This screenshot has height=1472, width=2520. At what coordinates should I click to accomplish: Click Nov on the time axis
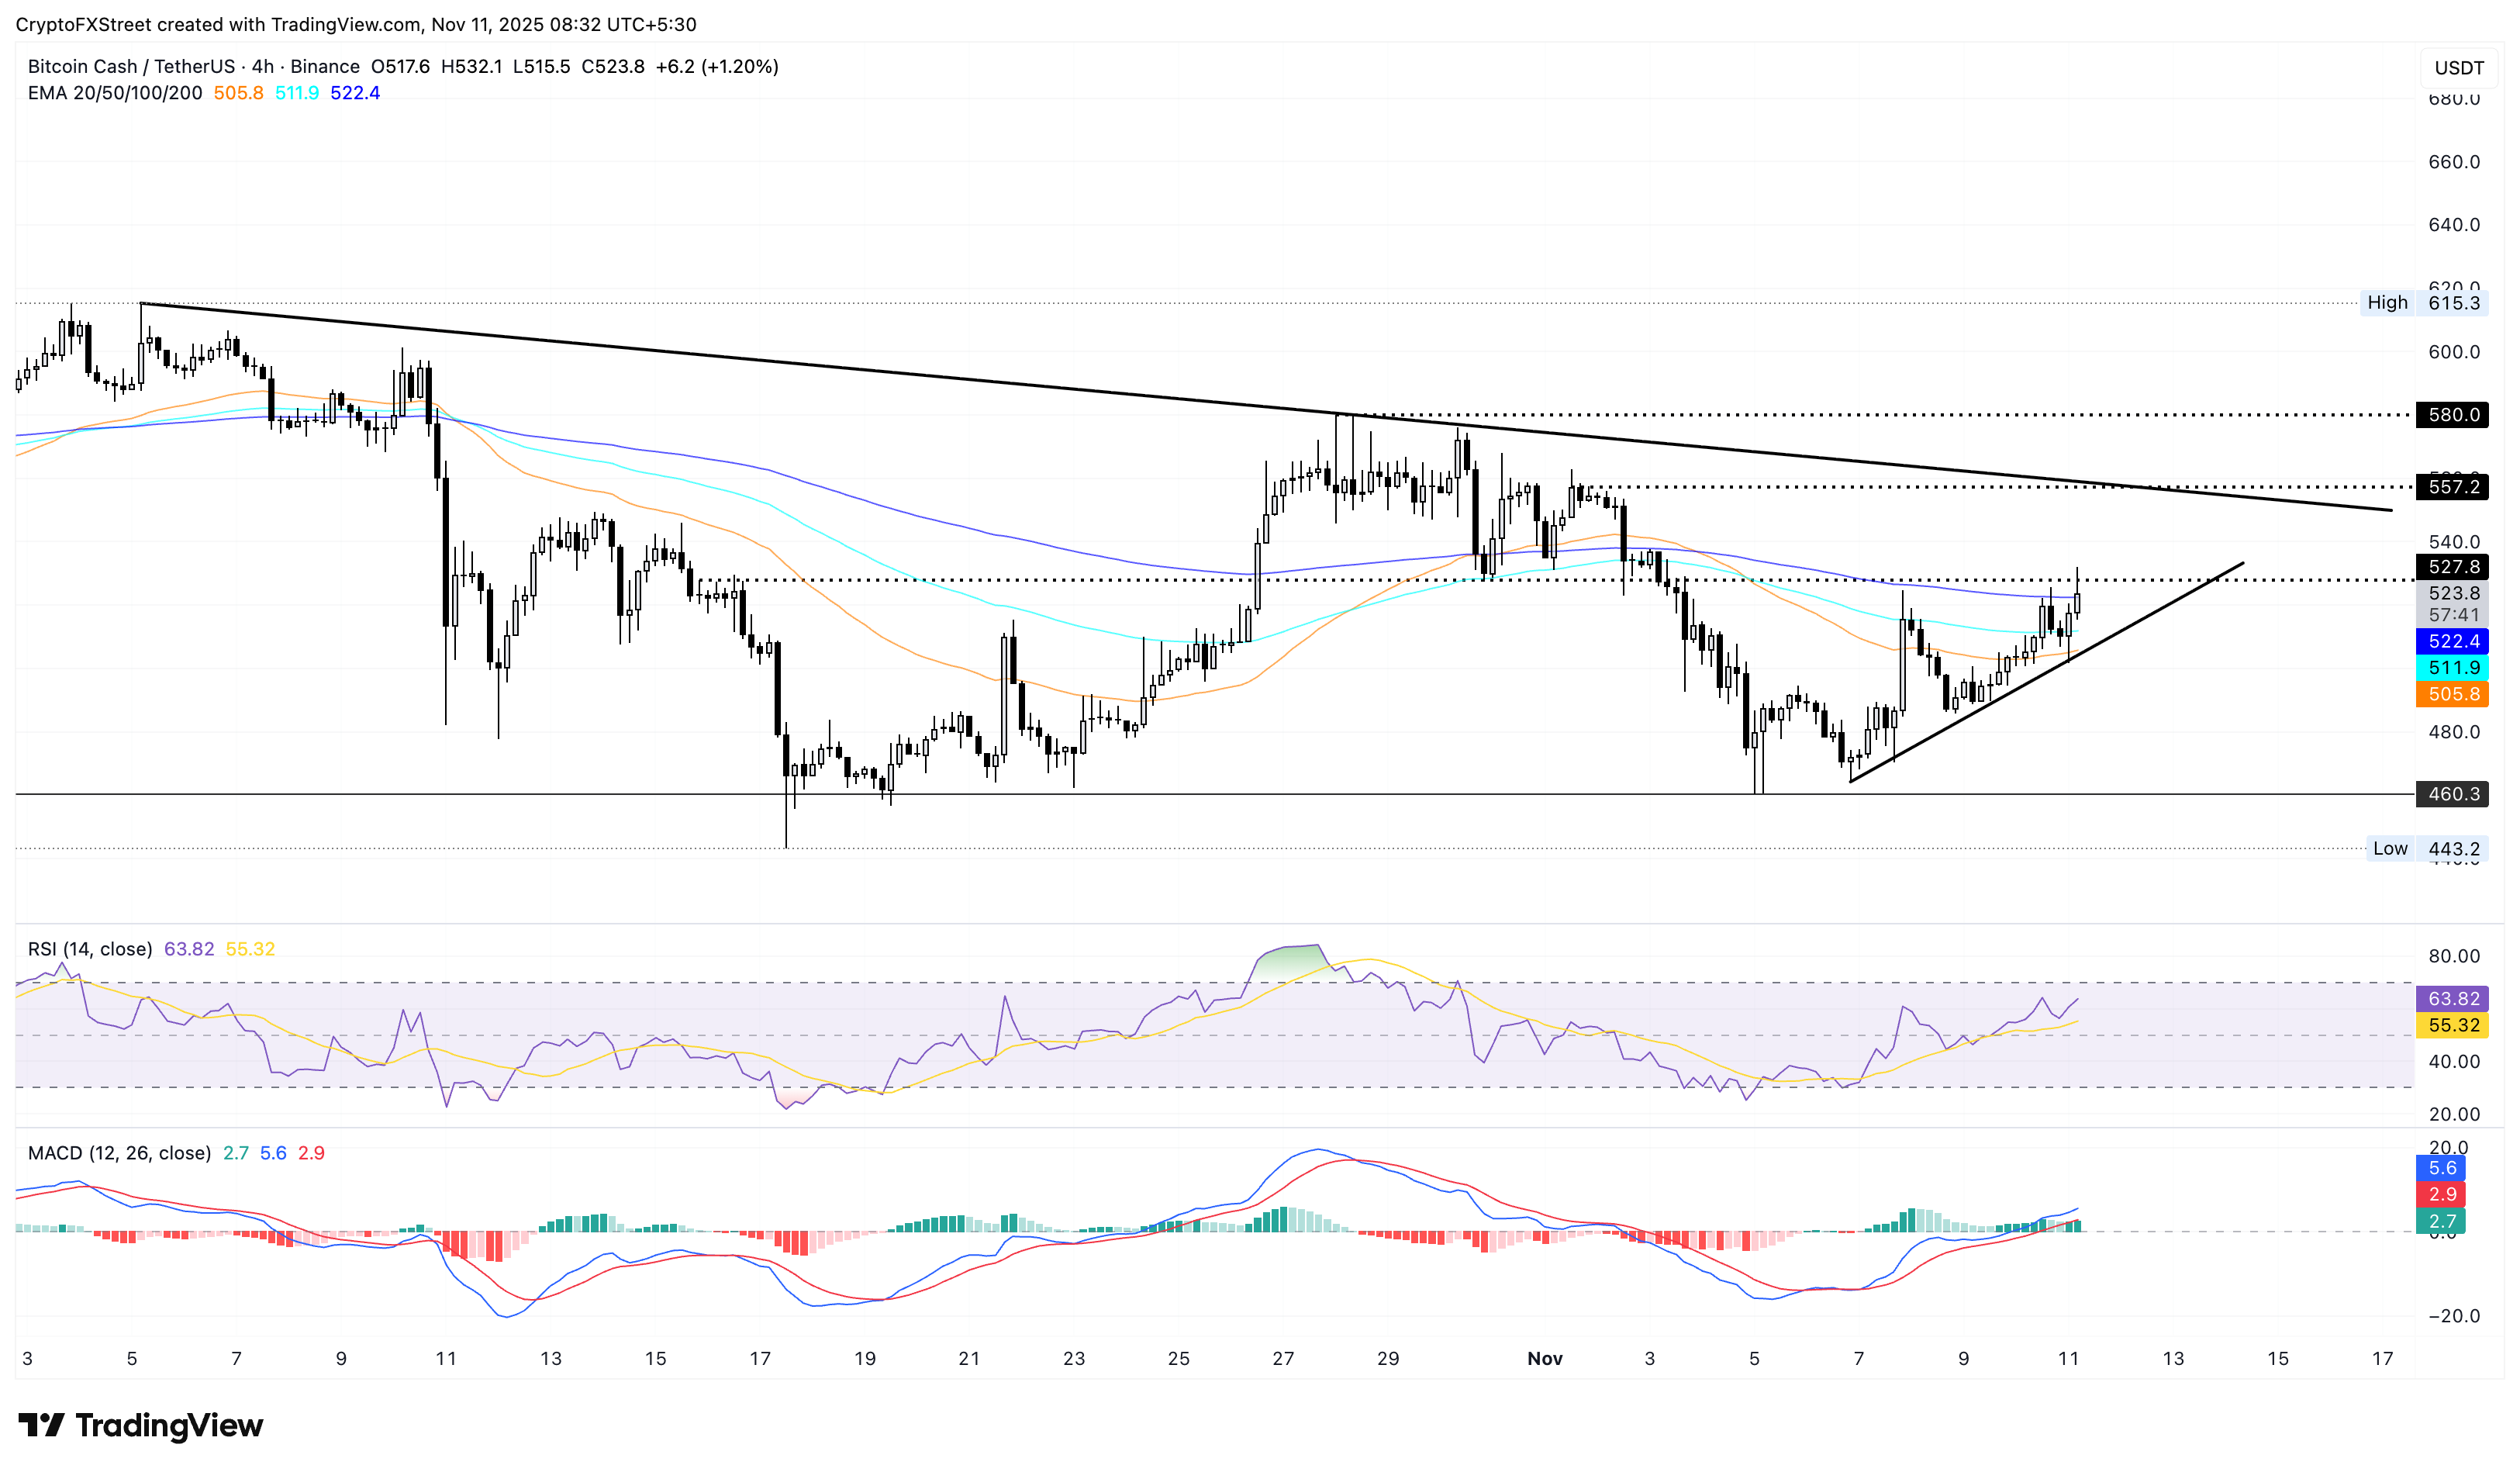pyautogui.click(x=1545, y=1359)
